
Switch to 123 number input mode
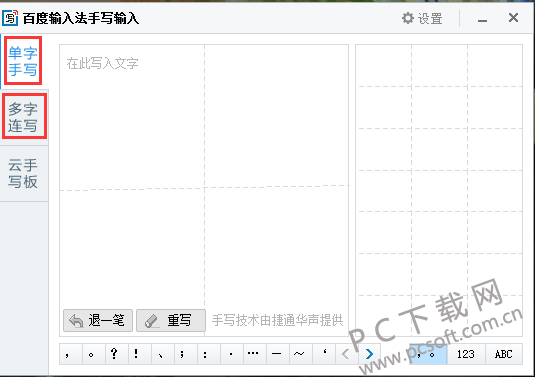pos(466,354)
